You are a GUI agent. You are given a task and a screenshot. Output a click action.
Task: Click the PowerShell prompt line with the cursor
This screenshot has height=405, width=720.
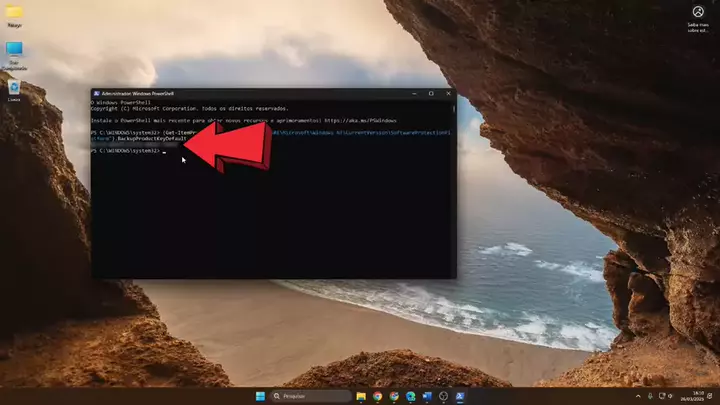pyautogui.click(x=160, y=151)
